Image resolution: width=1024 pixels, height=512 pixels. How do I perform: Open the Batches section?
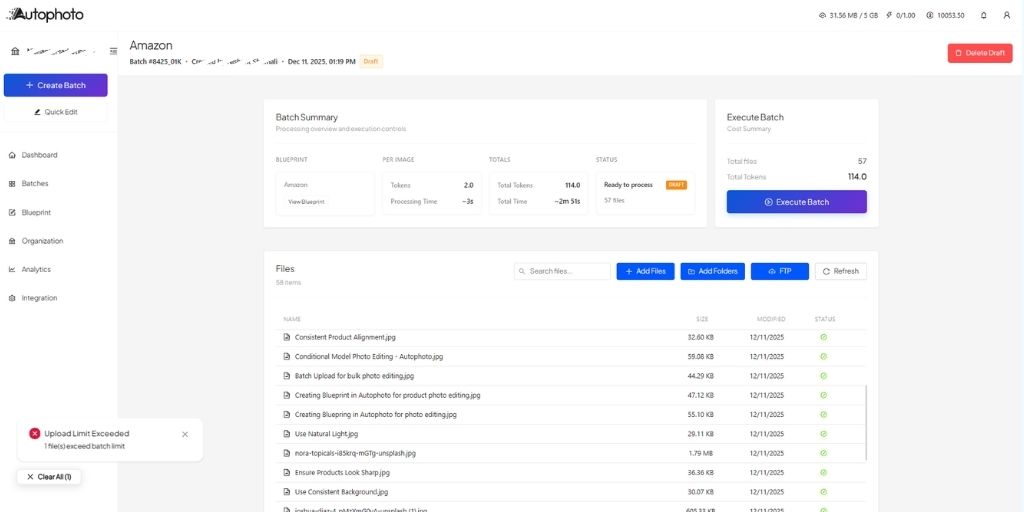tap(35, 184)
